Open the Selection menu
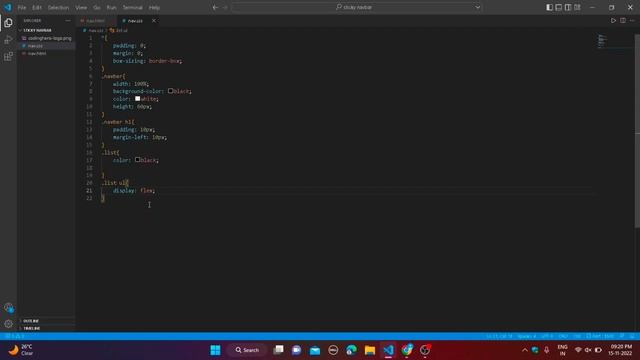Screen dimensions: 640x360 pyautogui.click(x=58, y=7)
